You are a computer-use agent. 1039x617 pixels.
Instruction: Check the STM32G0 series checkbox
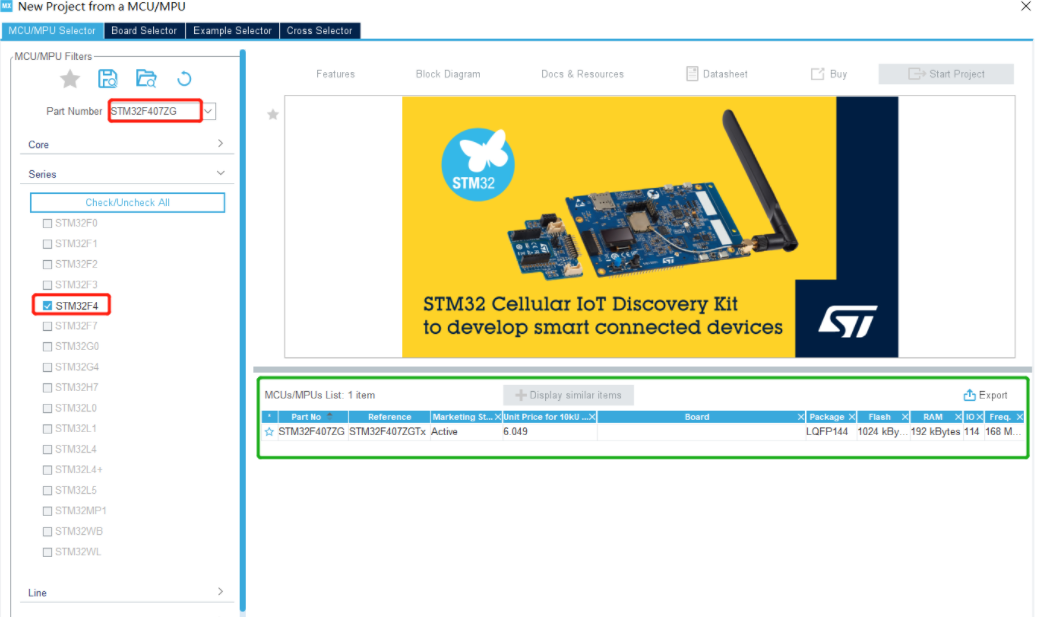[x=47, y=347]
